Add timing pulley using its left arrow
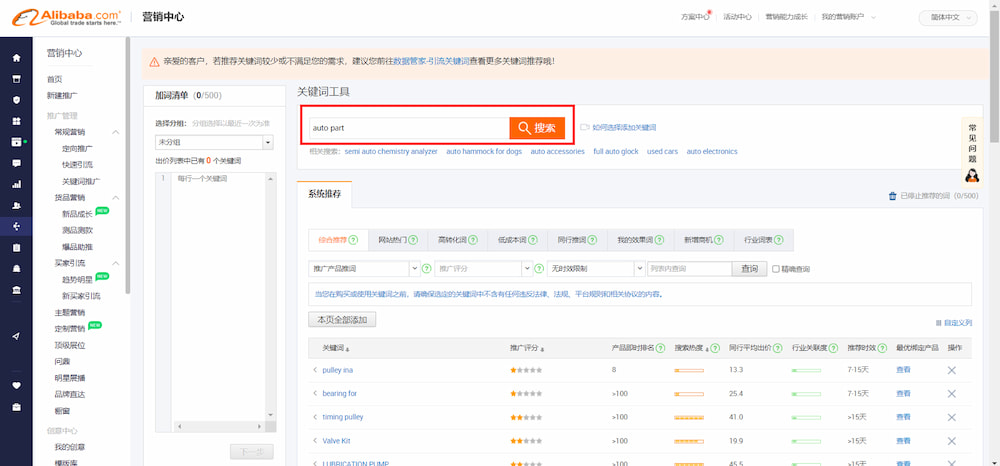Screen dimensions: 1000x466 click(x=315, y=417)
